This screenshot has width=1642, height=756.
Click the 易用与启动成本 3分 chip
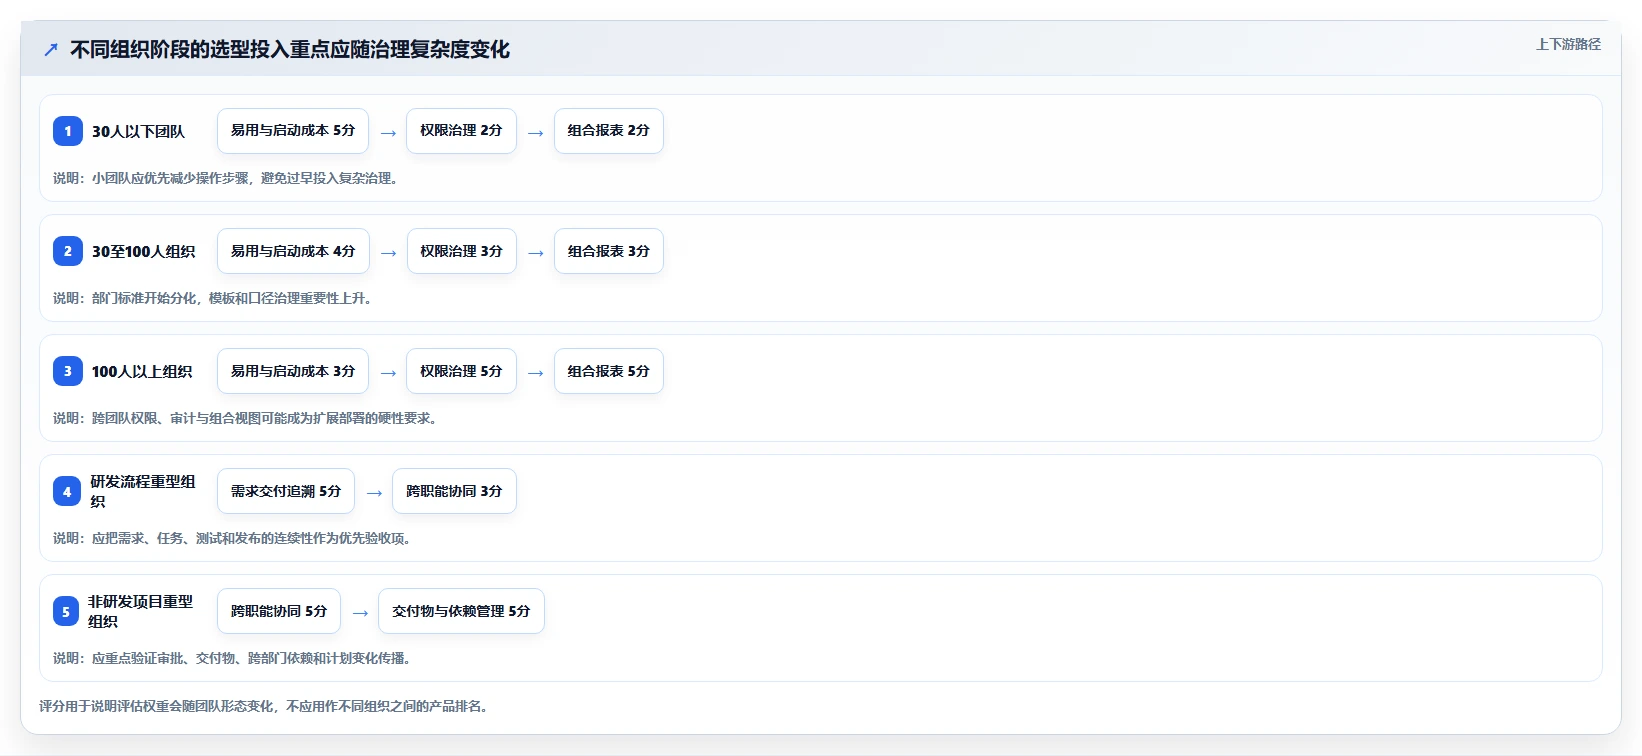tap(293, 371)
